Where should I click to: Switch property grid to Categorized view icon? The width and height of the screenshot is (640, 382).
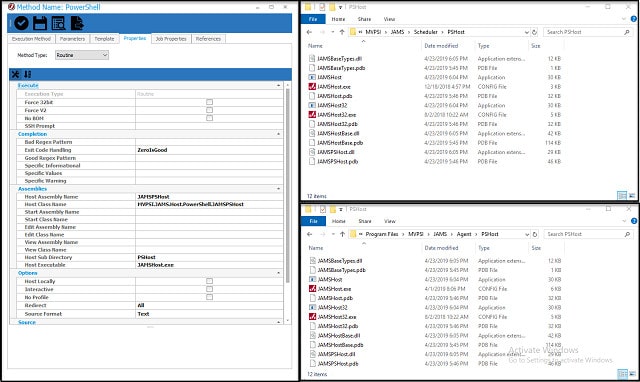tap(16, 74)
